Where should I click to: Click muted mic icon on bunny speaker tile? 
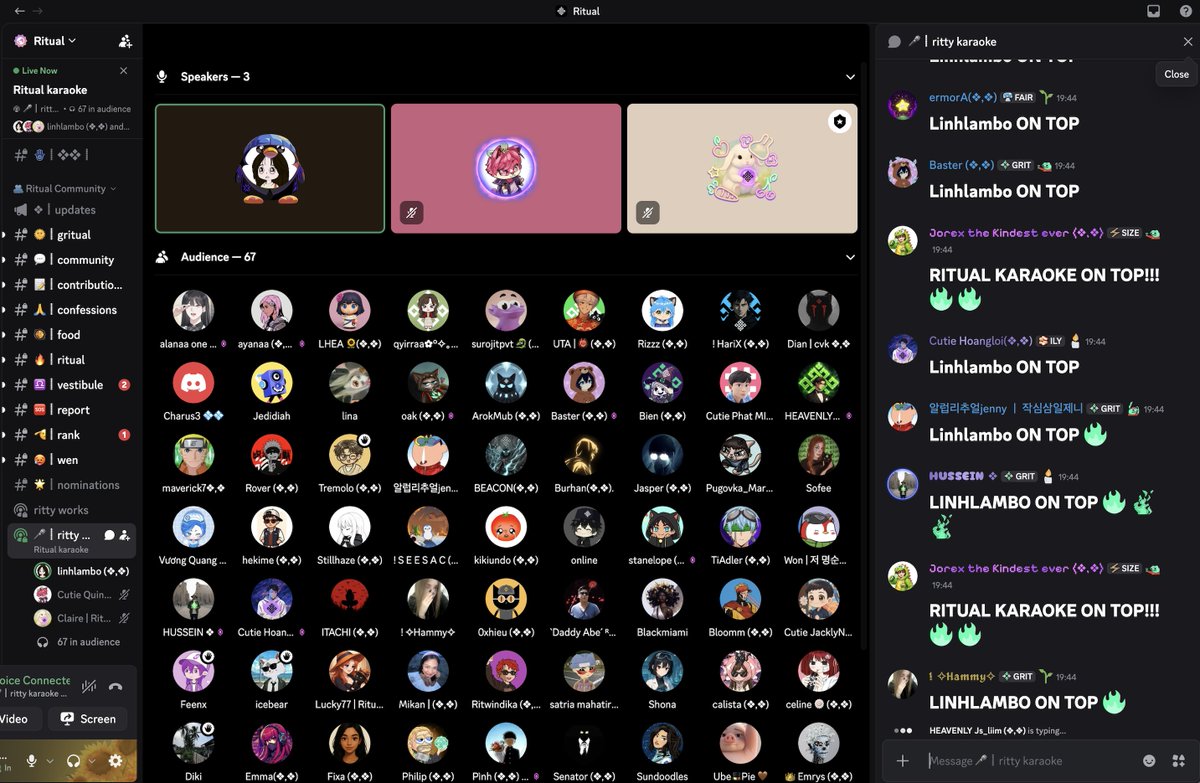click(647, 213)
